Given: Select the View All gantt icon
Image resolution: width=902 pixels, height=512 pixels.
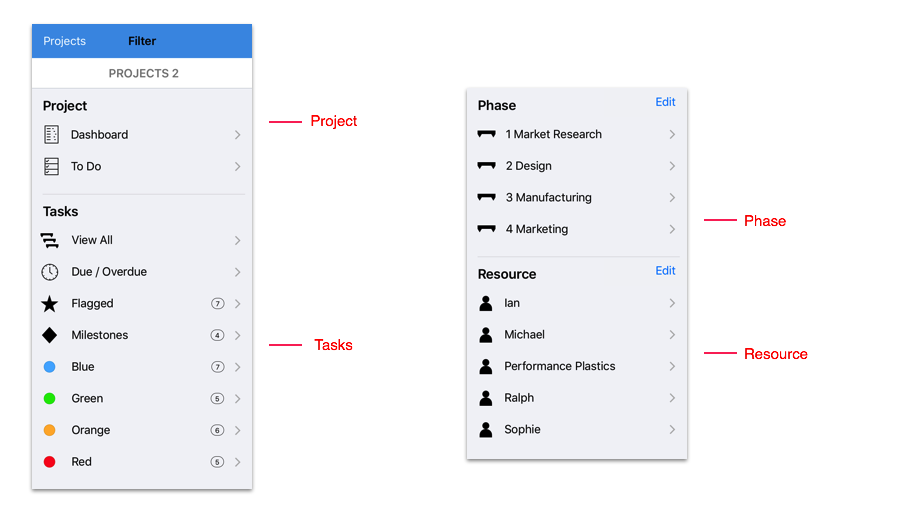Looking at the screenshot, I should 49,240.
